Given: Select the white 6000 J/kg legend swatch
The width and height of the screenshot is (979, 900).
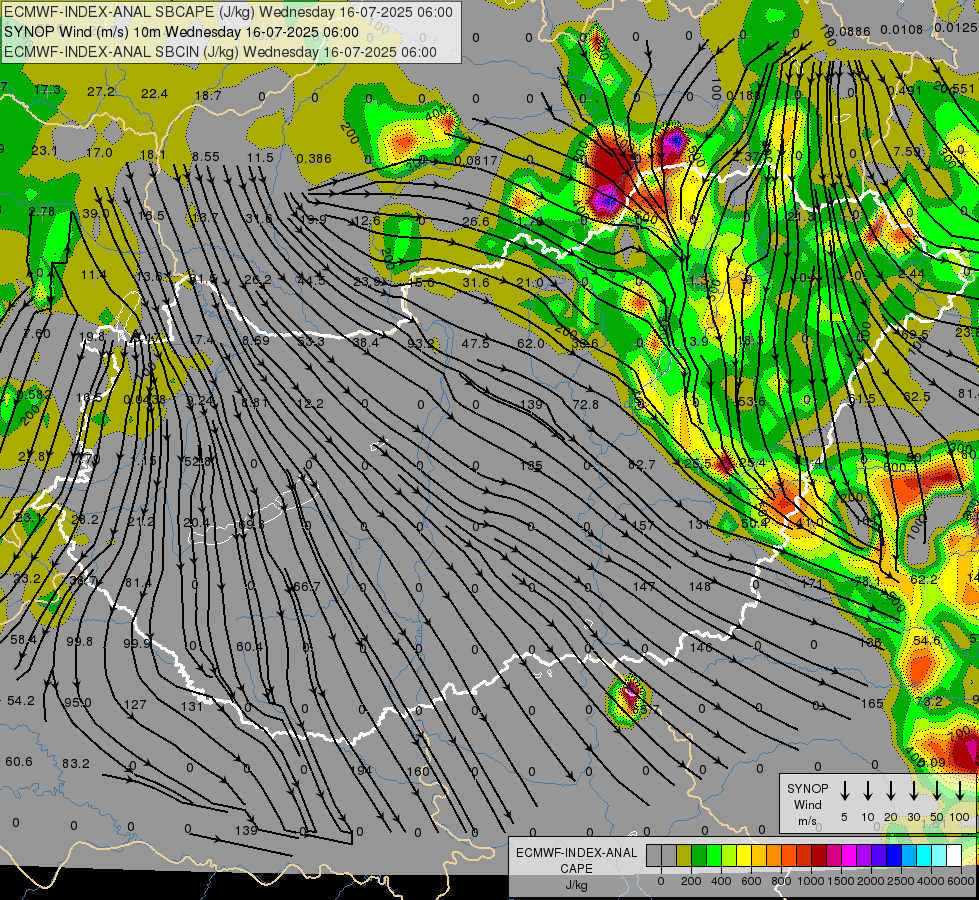Looking at the screenshot, I should [953, 856].
